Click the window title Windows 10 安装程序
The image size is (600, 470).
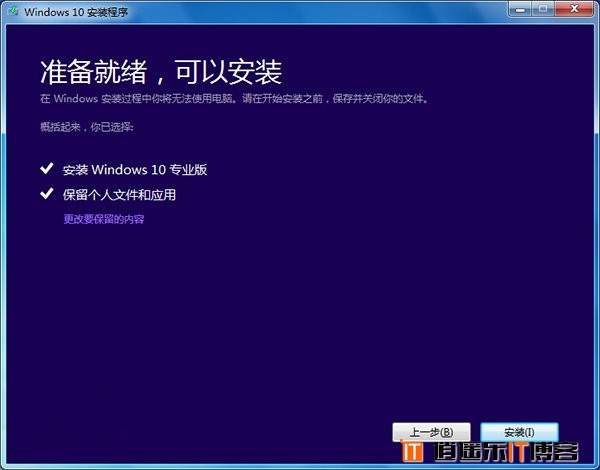point(76,12)
